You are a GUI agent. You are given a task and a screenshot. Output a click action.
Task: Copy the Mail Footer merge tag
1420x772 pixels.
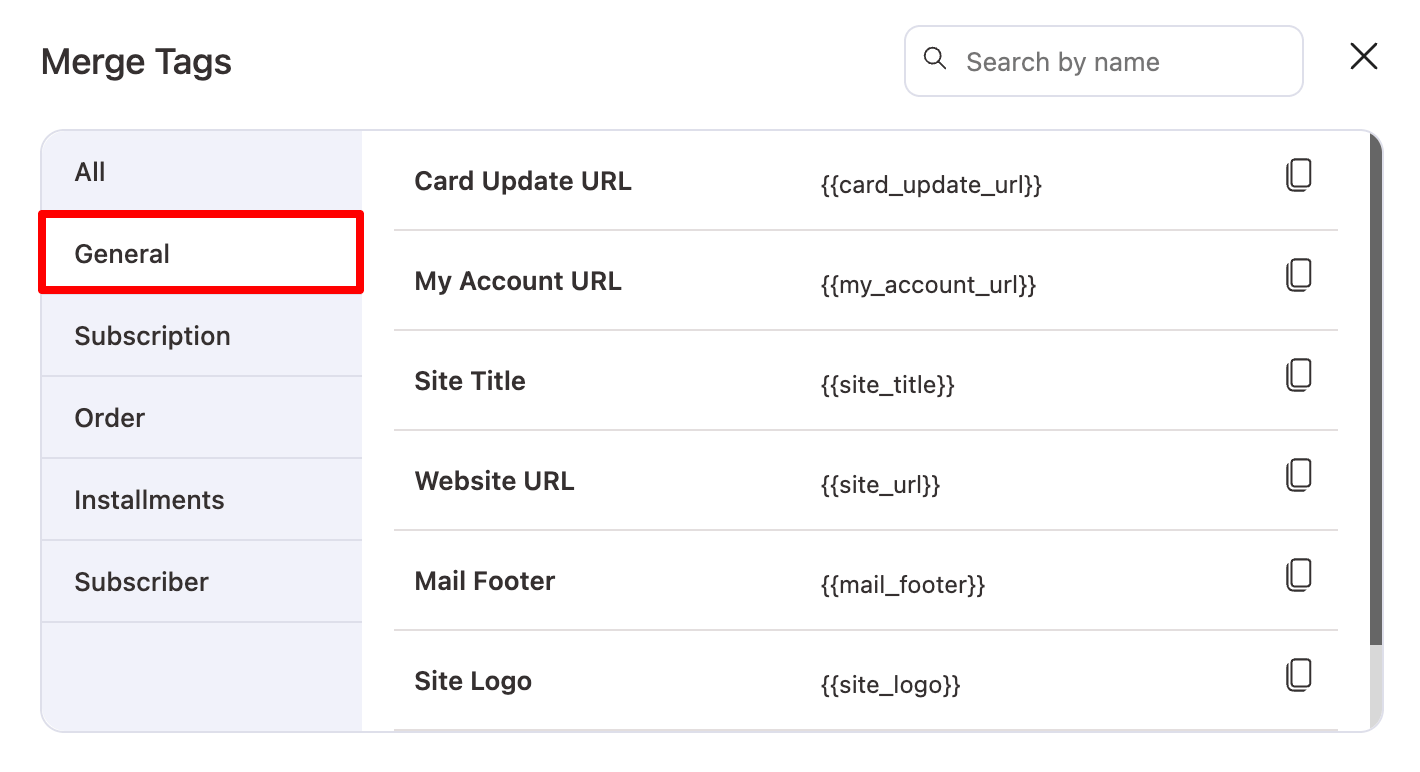tap(1297, 575)
